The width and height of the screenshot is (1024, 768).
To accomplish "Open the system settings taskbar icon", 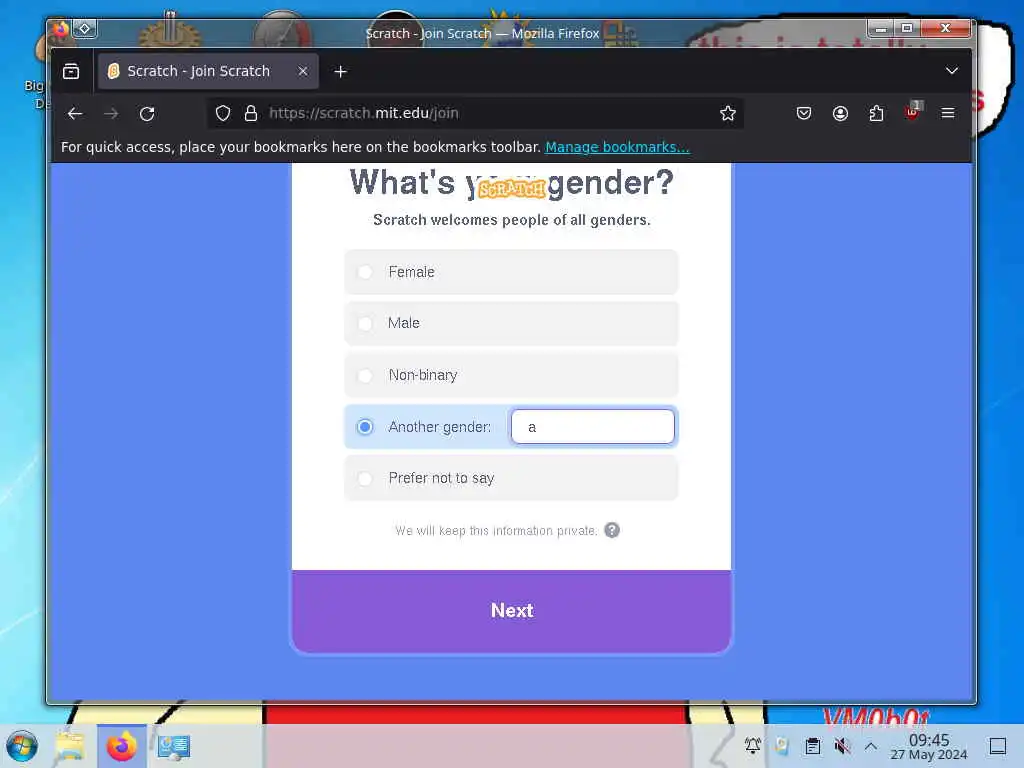I will click(174, 746).
